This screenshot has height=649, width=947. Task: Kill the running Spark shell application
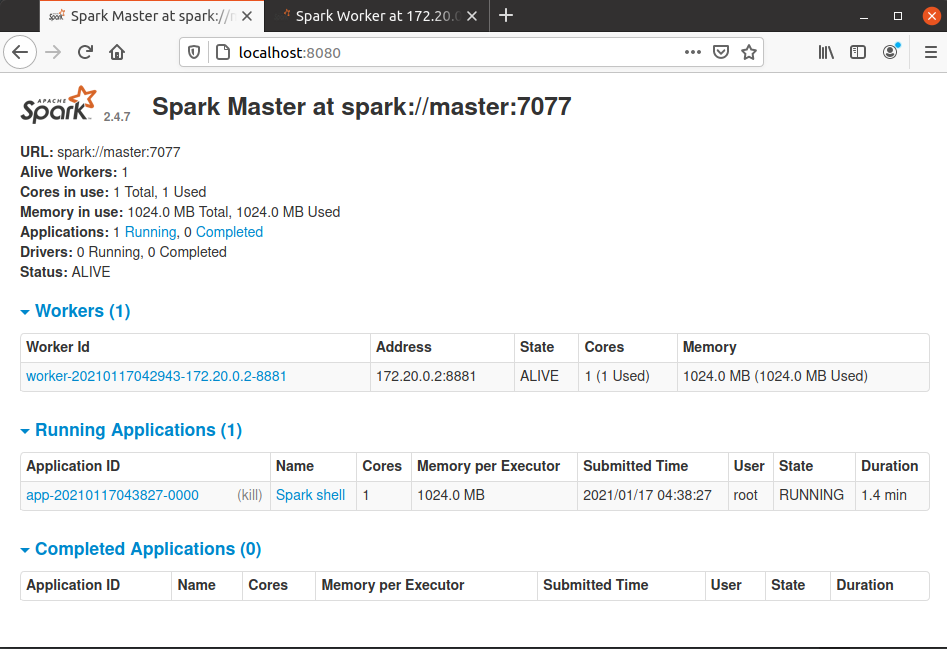[x=249, y=495]
